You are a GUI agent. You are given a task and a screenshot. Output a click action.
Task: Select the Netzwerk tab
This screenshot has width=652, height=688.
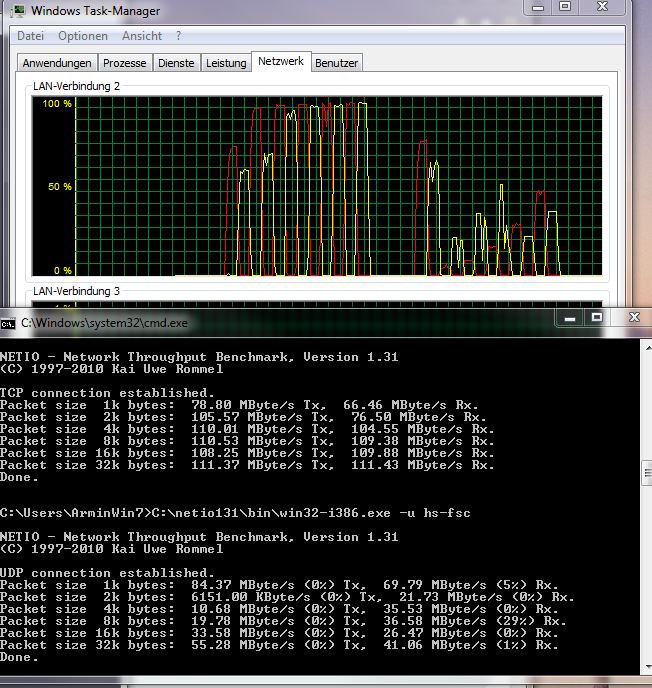[281, 61]
